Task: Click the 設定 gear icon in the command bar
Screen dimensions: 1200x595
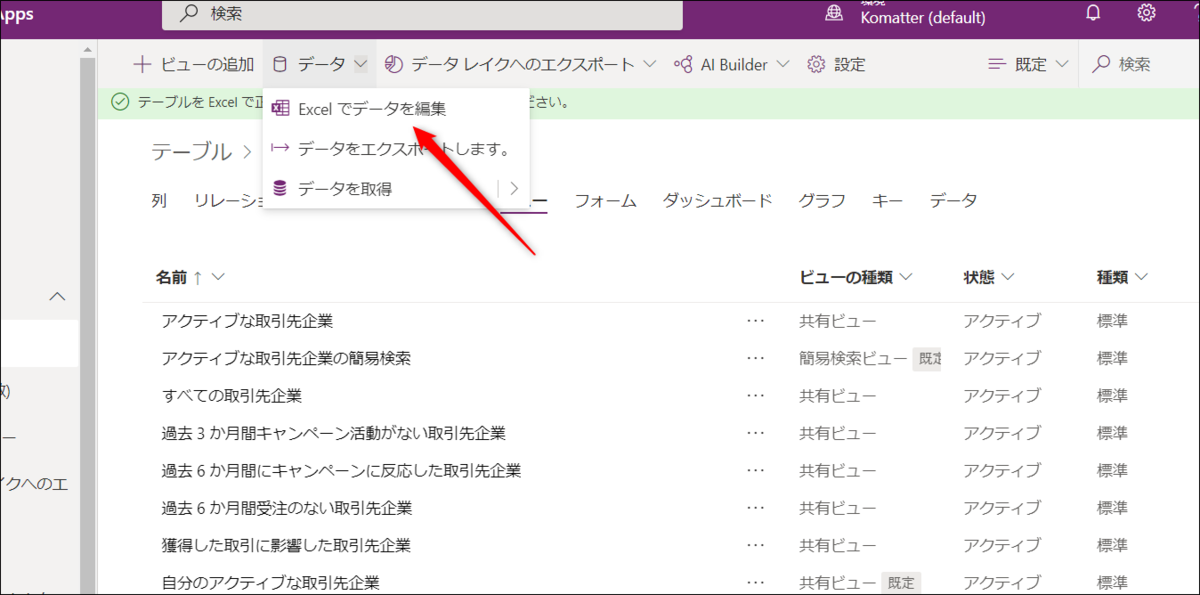Action: 814,63
